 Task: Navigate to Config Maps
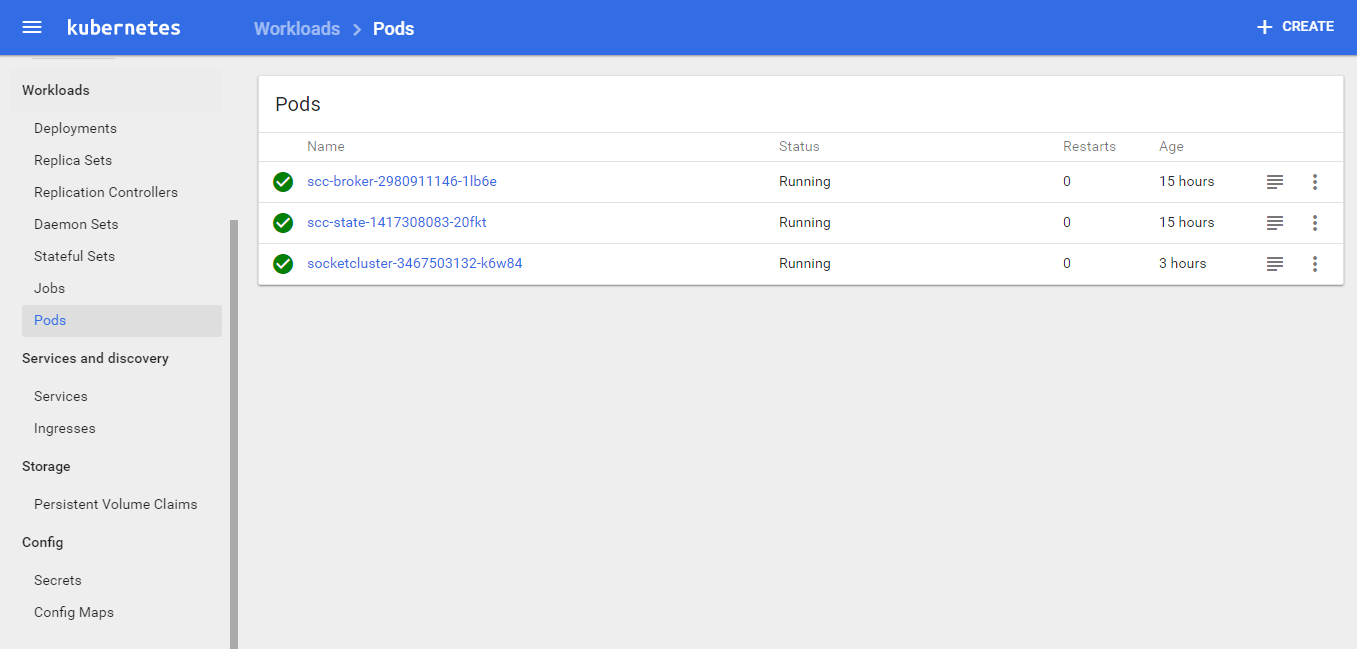click(x=74, y=613)
